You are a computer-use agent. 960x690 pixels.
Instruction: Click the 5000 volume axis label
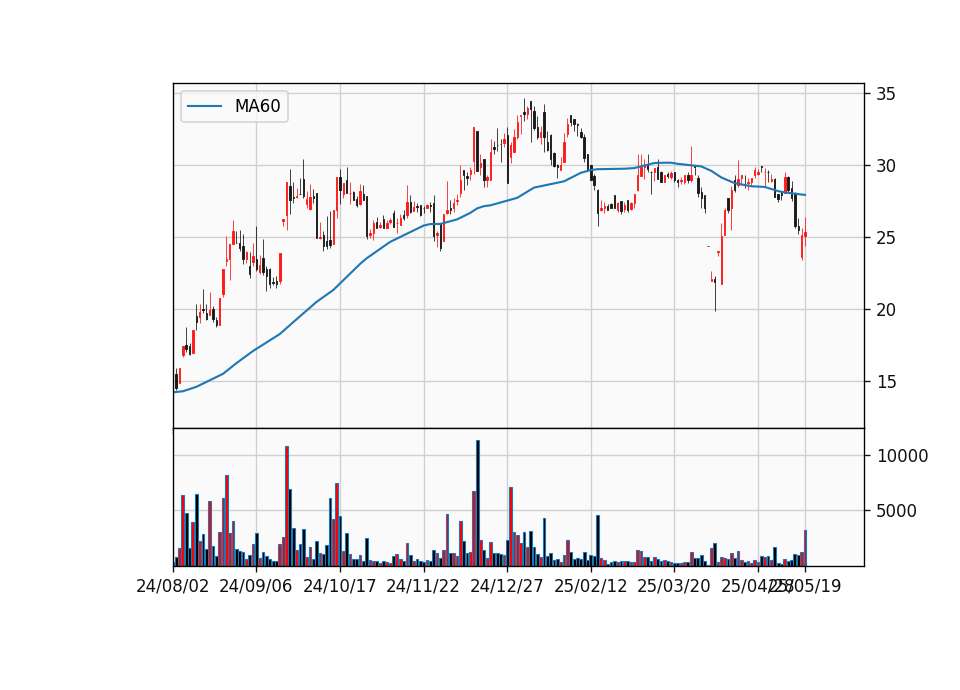pos(897,511)
